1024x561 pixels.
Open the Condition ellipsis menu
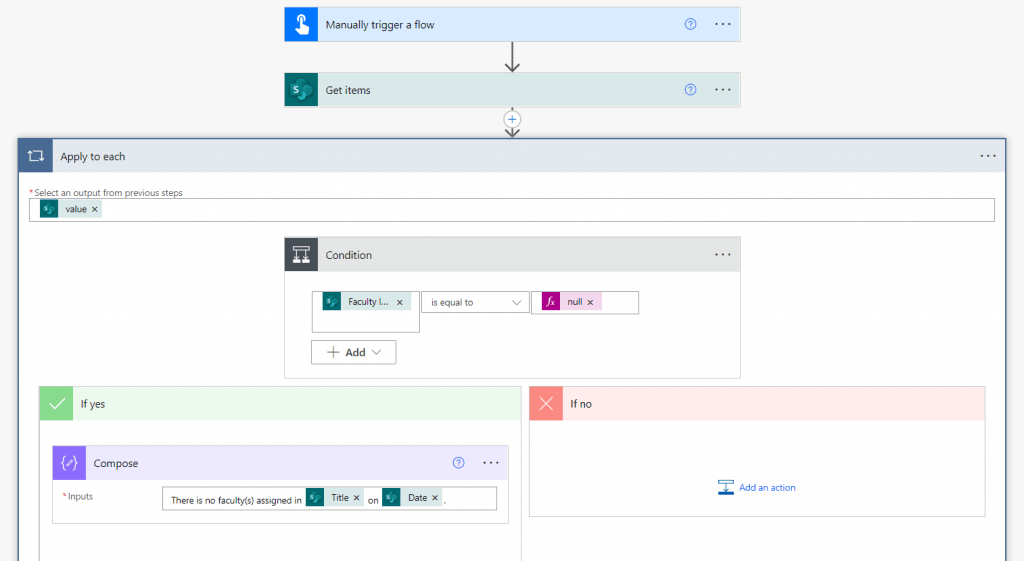[x=723, y=255]
